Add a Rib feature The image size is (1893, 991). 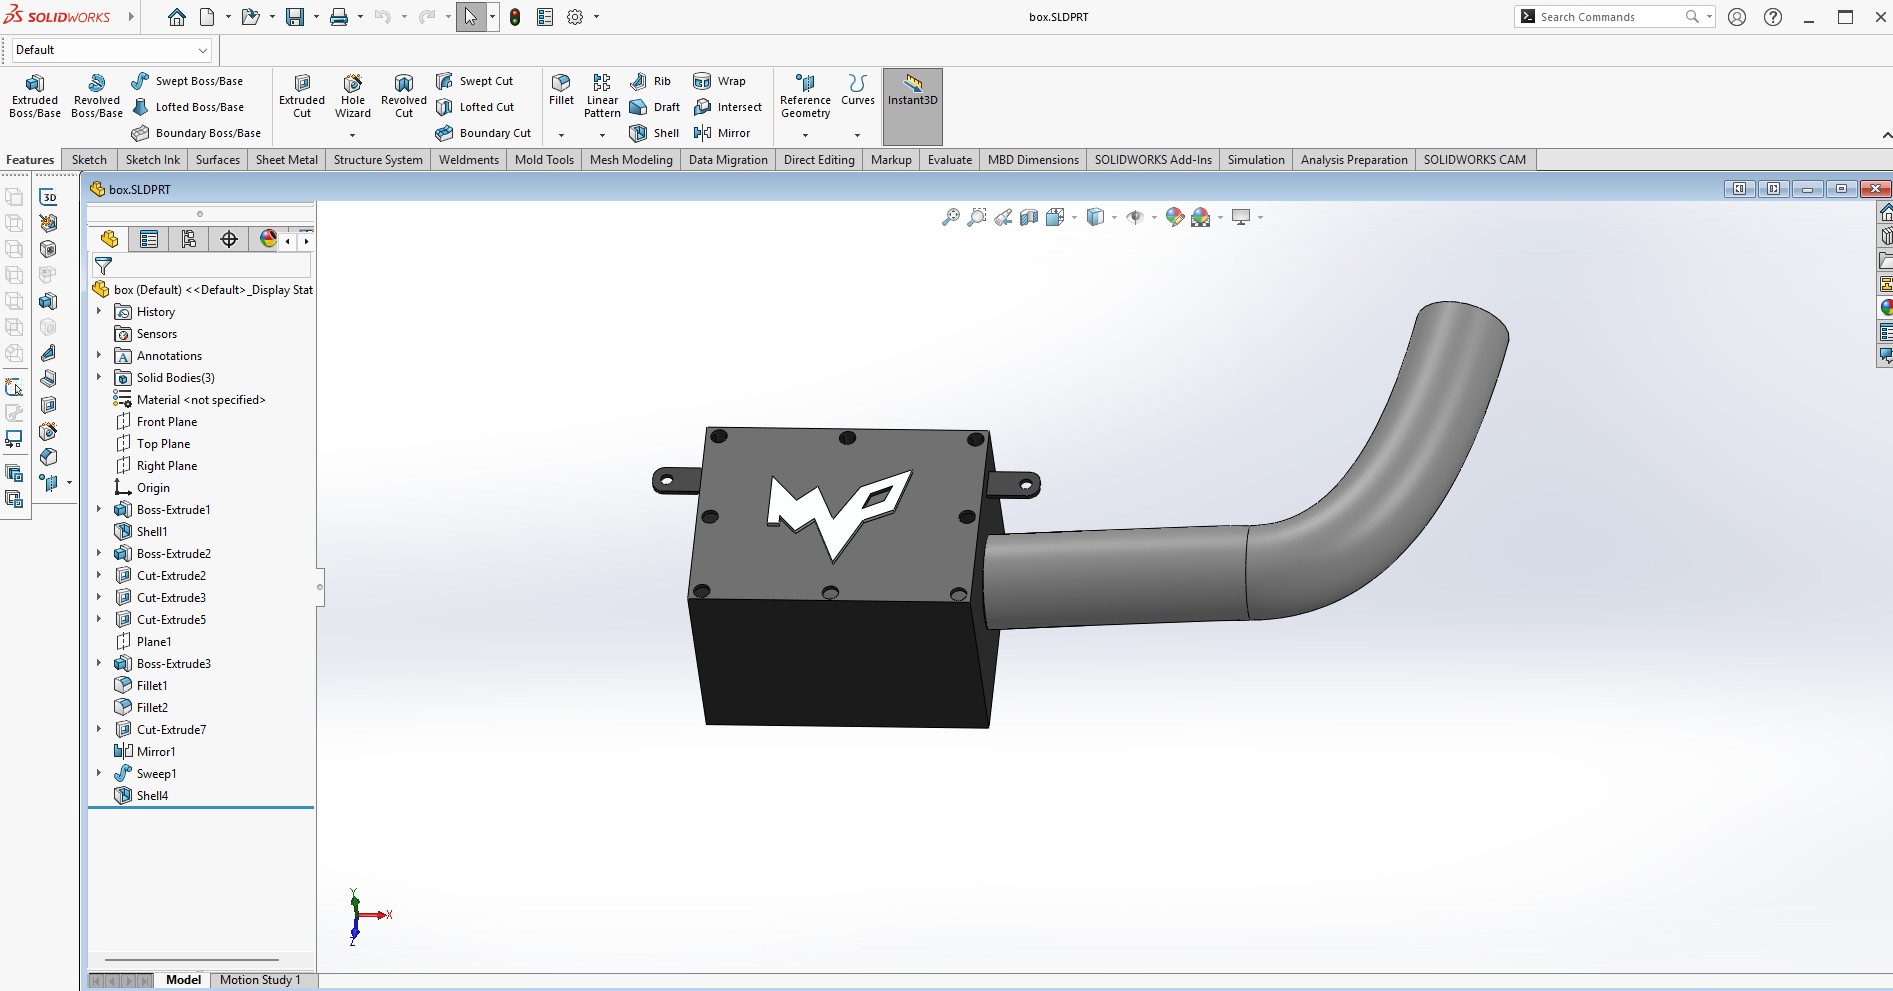pyautogui.click(x=651, y=81)
